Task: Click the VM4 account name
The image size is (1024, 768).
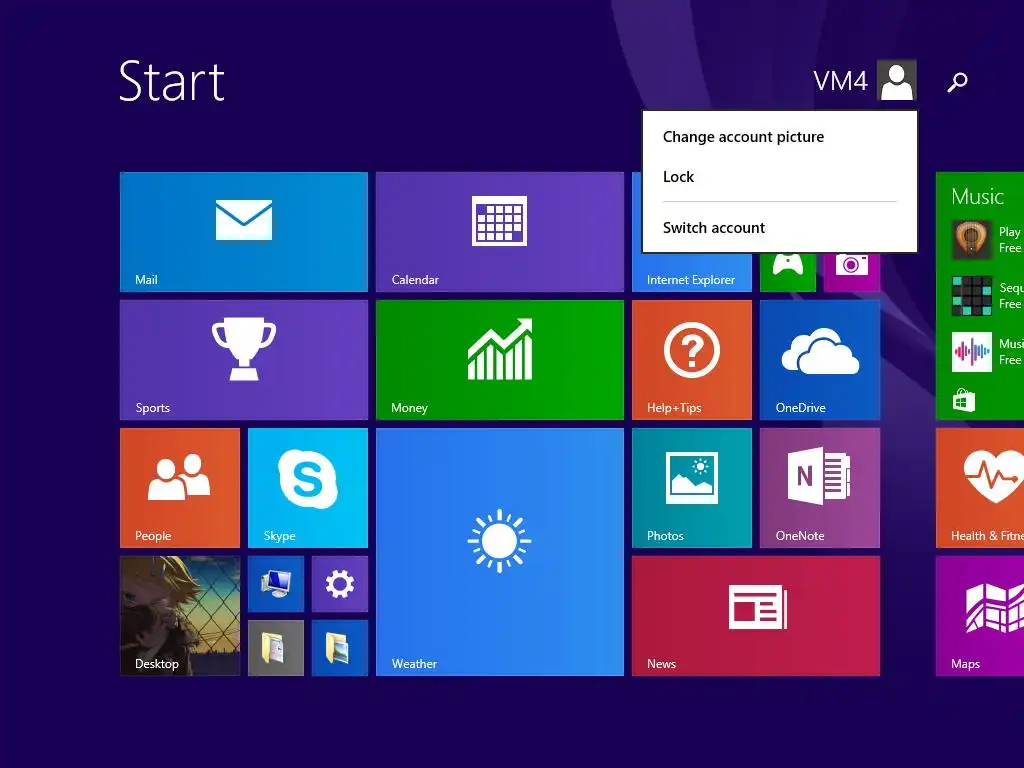Action: click(x=840, y=81)
